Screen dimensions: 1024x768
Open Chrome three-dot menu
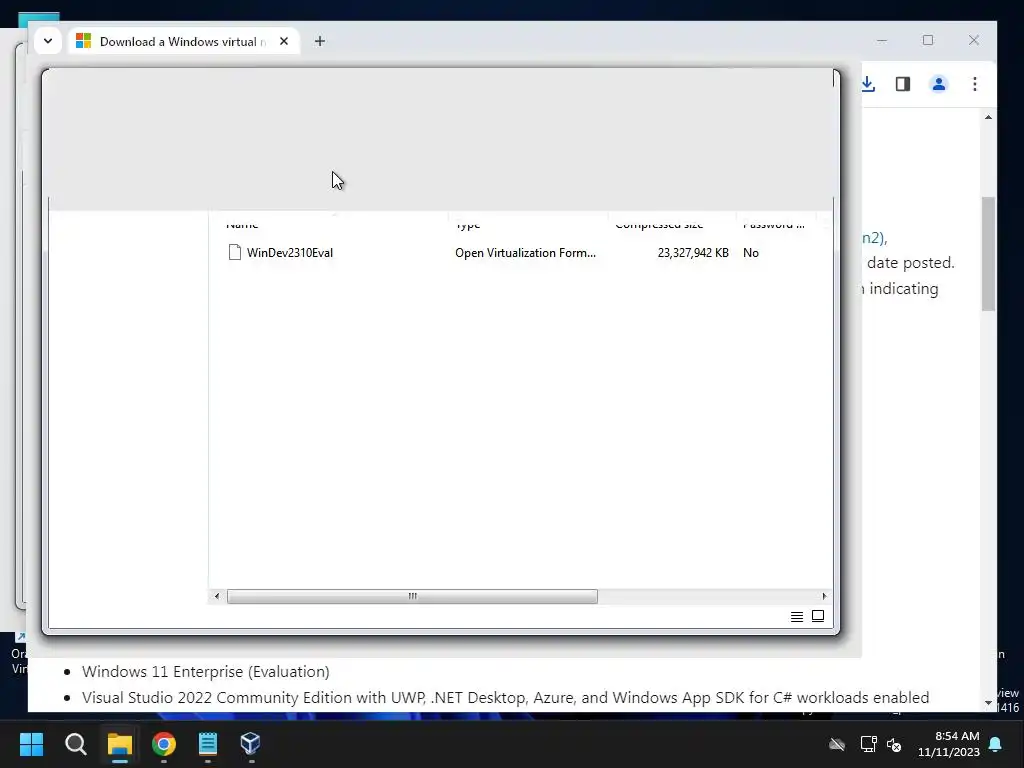(974, 84)
